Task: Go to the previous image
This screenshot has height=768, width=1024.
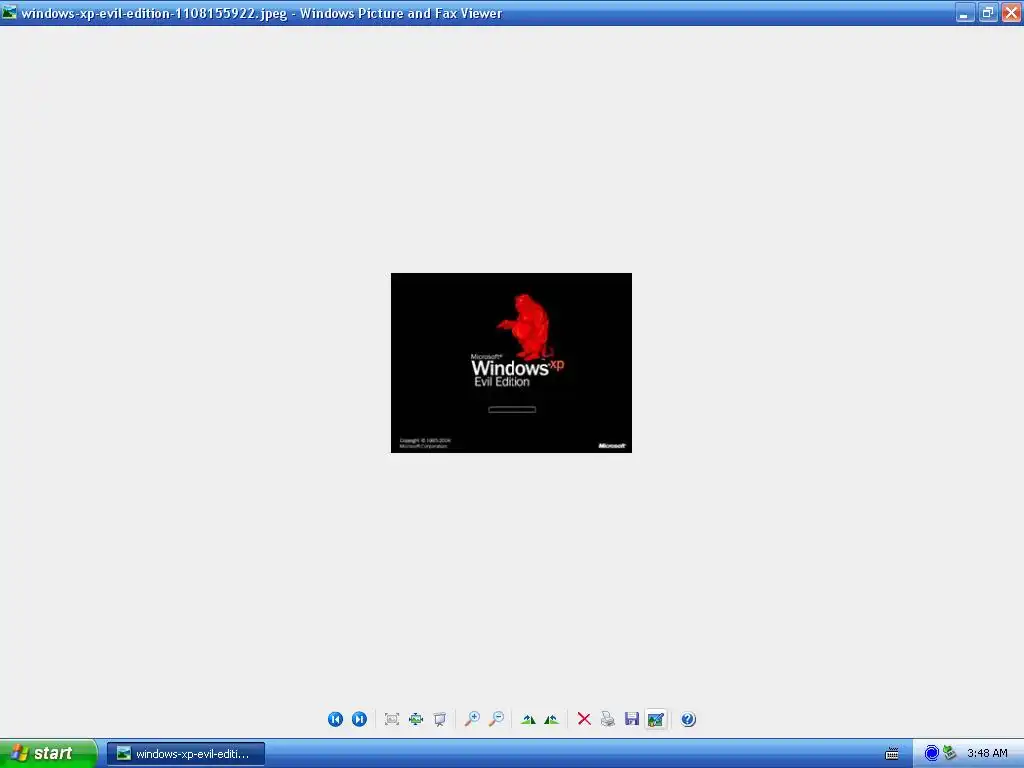Action: [x=335, y=719]
